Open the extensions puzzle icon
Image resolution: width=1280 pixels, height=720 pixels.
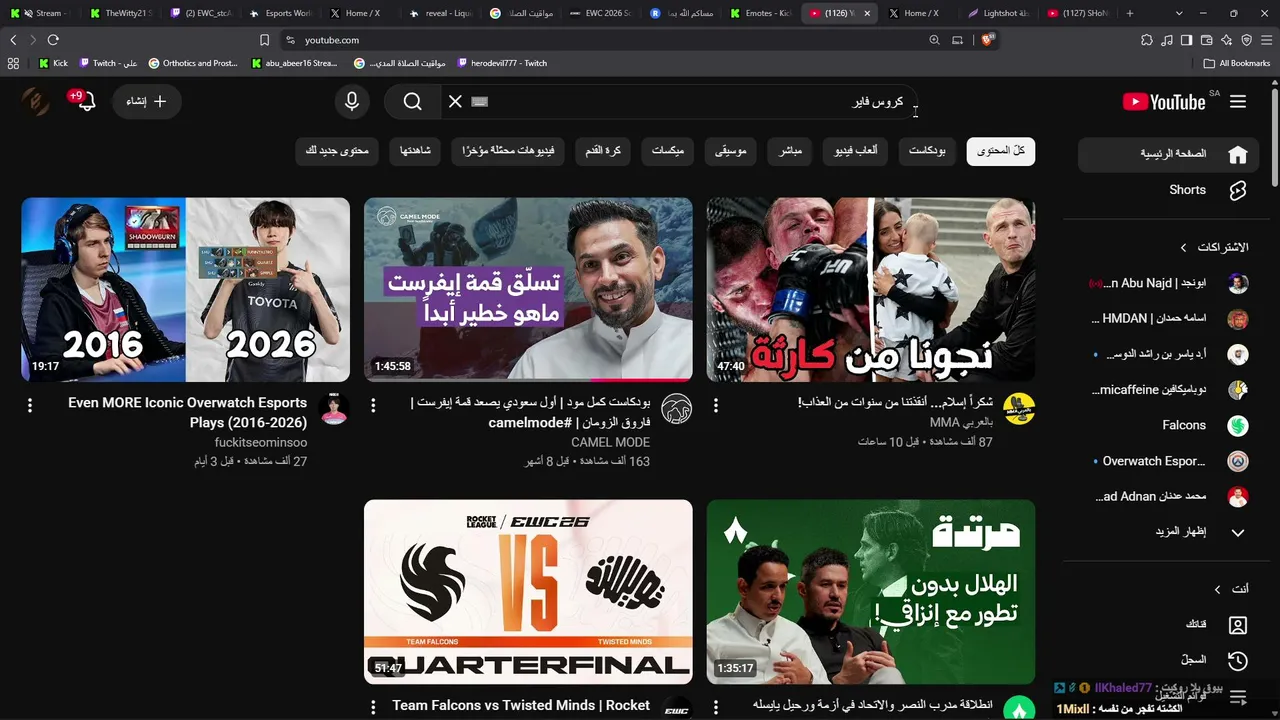tap(1146, 40)
